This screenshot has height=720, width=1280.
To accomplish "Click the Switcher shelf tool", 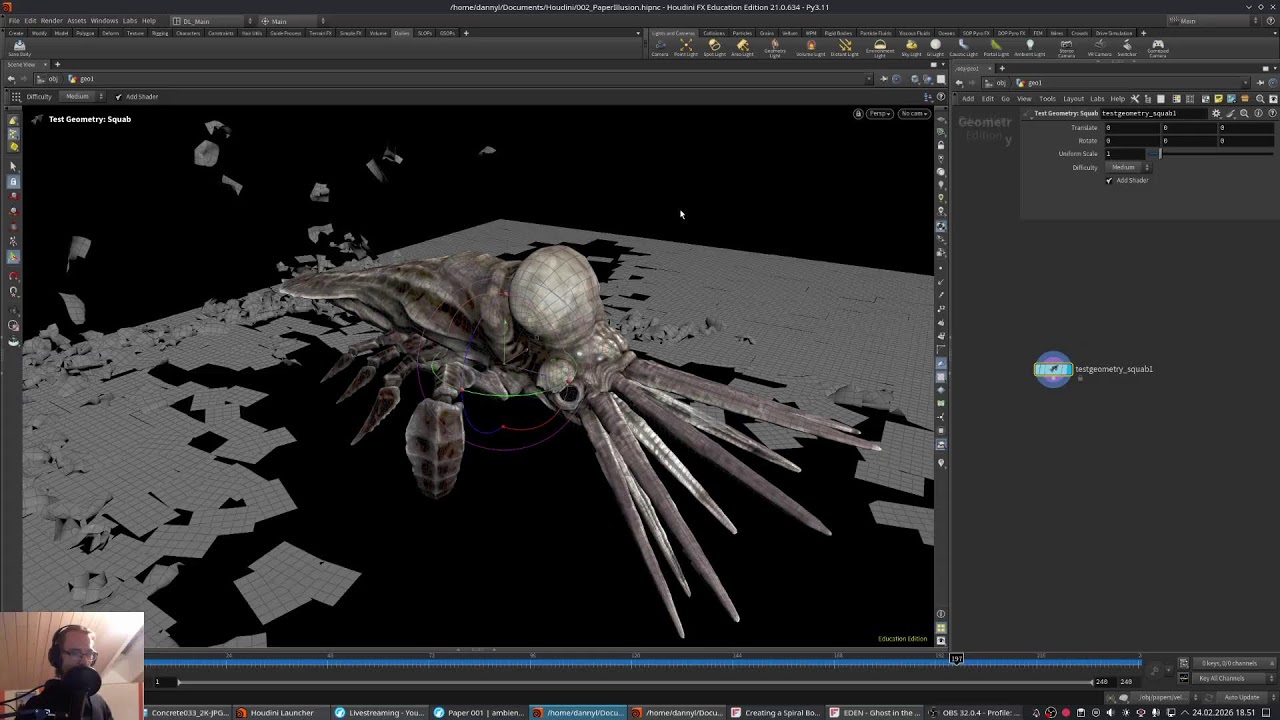I will [1127, 47].
